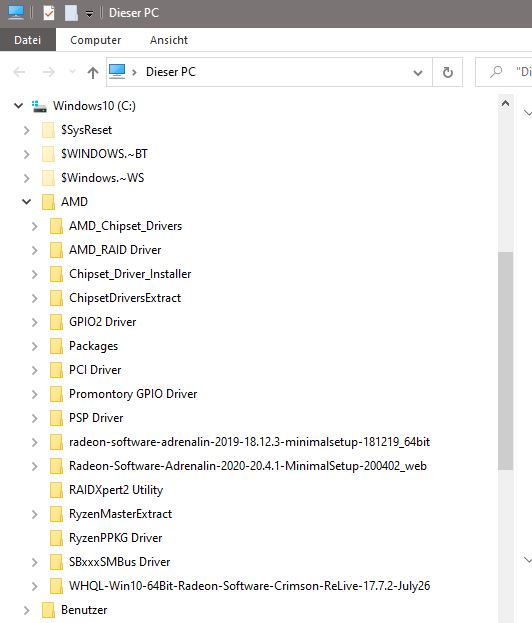Viewport: 532px width, 623px height.
Task: Open the Datei menu
Action: coord(27,40)
